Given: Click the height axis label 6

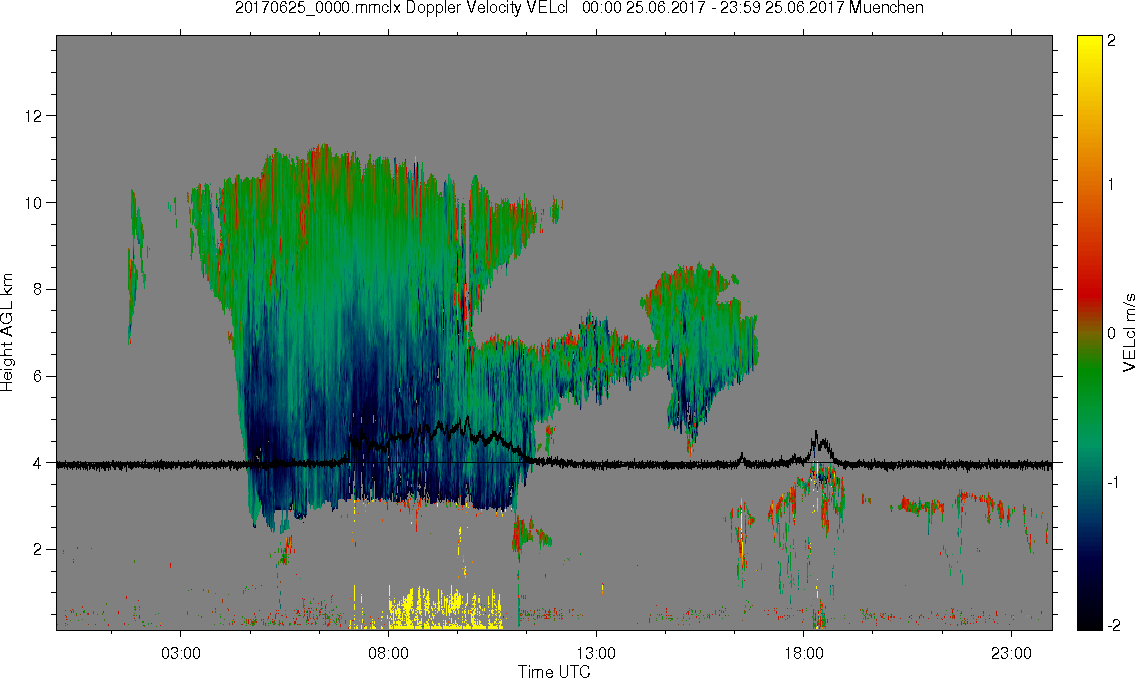Looking at the screenshot, I should 38,376.
